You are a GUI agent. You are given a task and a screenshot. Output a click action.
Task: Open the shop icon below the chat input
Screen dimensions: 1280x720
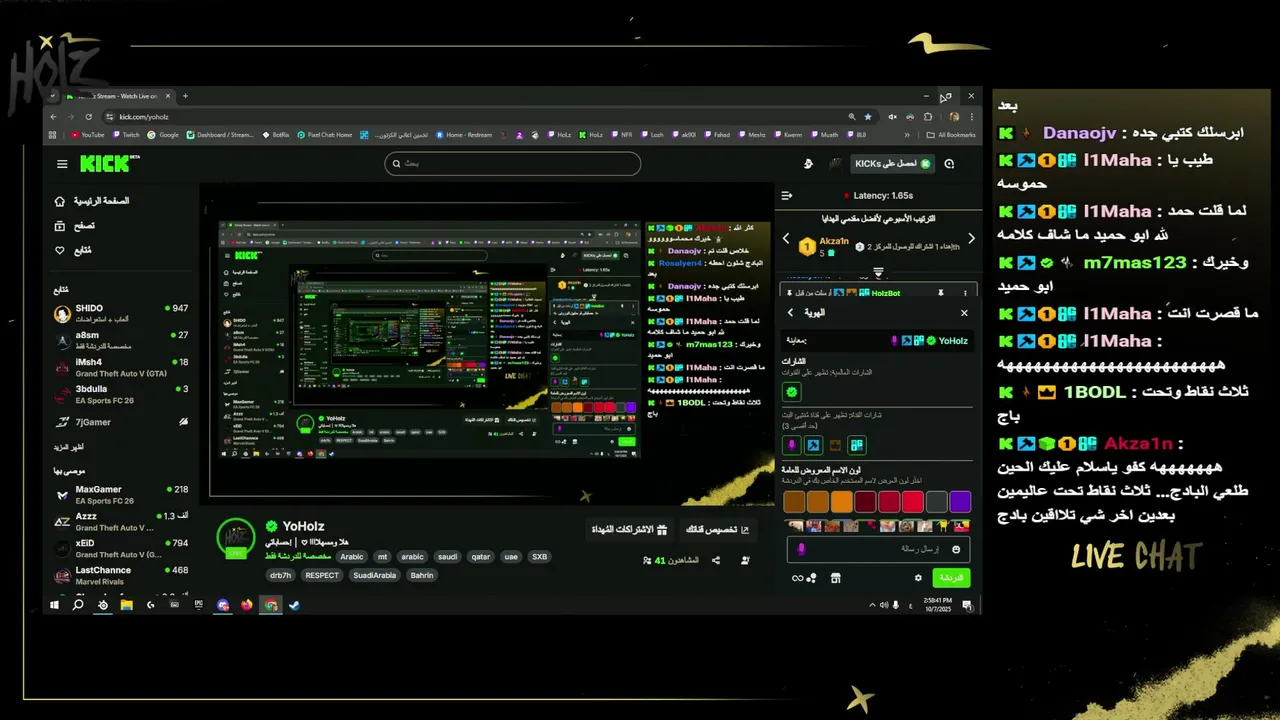coord(836,578)
